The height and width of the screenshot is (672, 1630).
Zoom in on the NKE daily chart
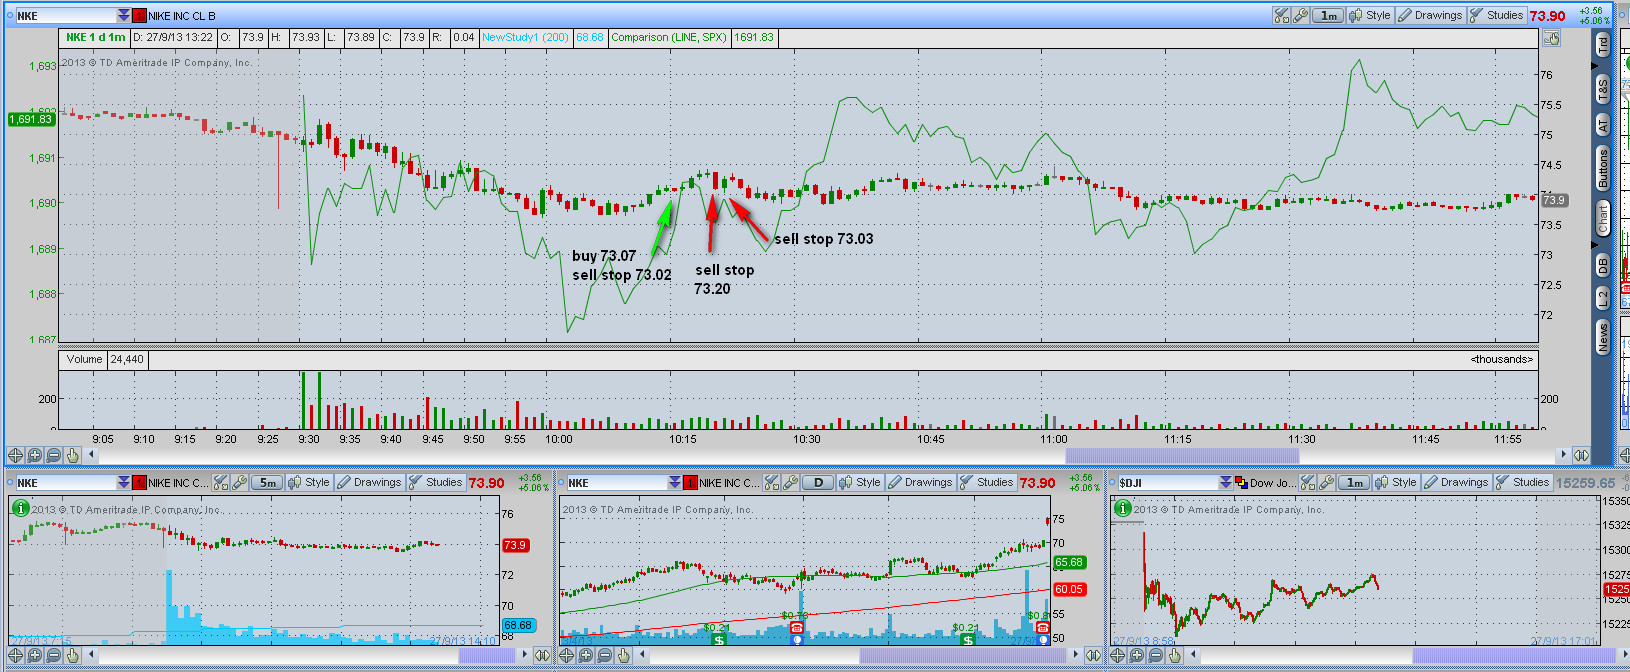[586, 656]
